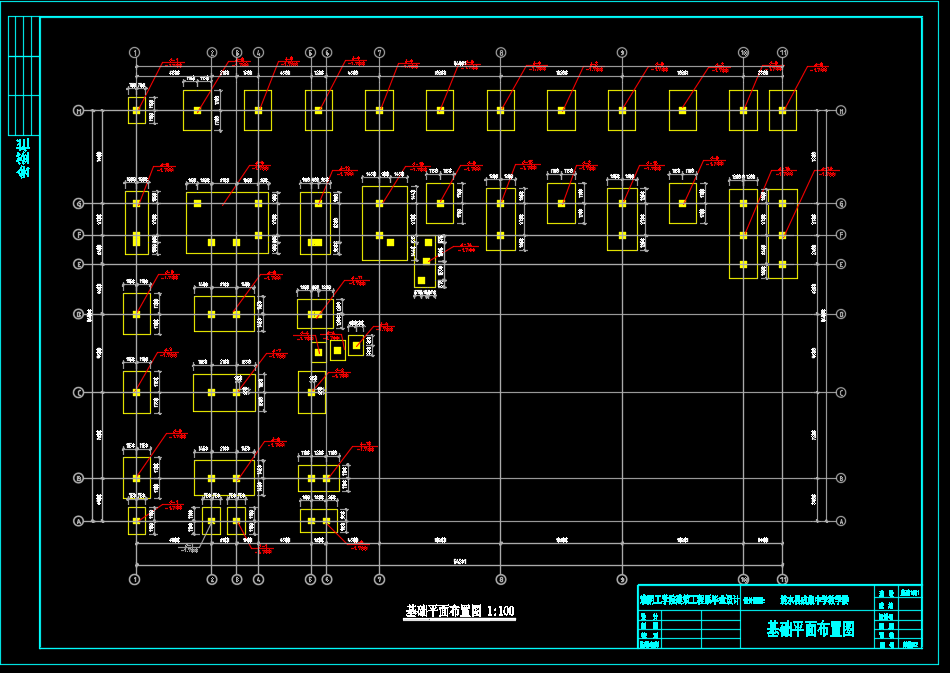The image size is (950, 673).
Task: Click the axis bubble 4 at bottom
Action: point(258,579)
